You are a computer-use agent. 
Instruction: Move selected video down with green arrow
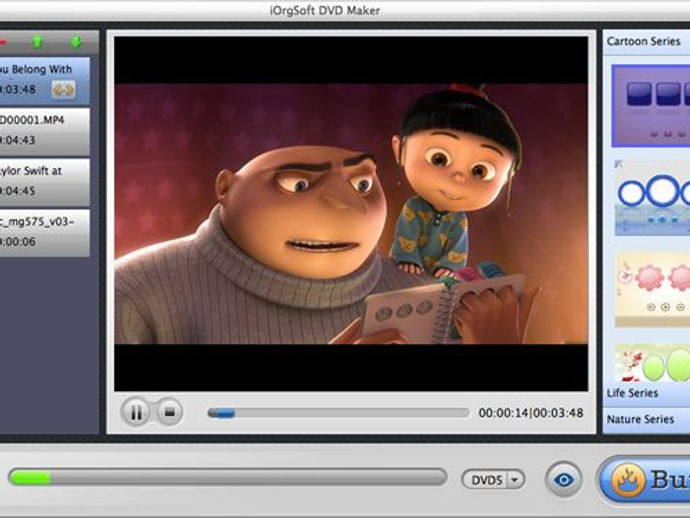coord(77,42)
